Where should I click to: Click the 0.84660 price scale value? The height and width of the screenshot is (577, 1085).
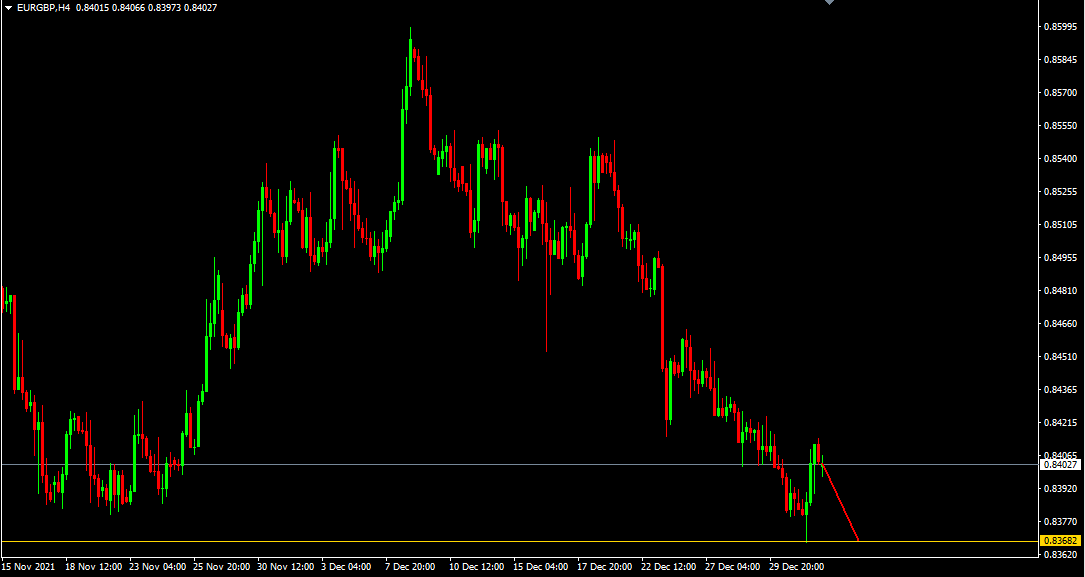click(1061, 323)
